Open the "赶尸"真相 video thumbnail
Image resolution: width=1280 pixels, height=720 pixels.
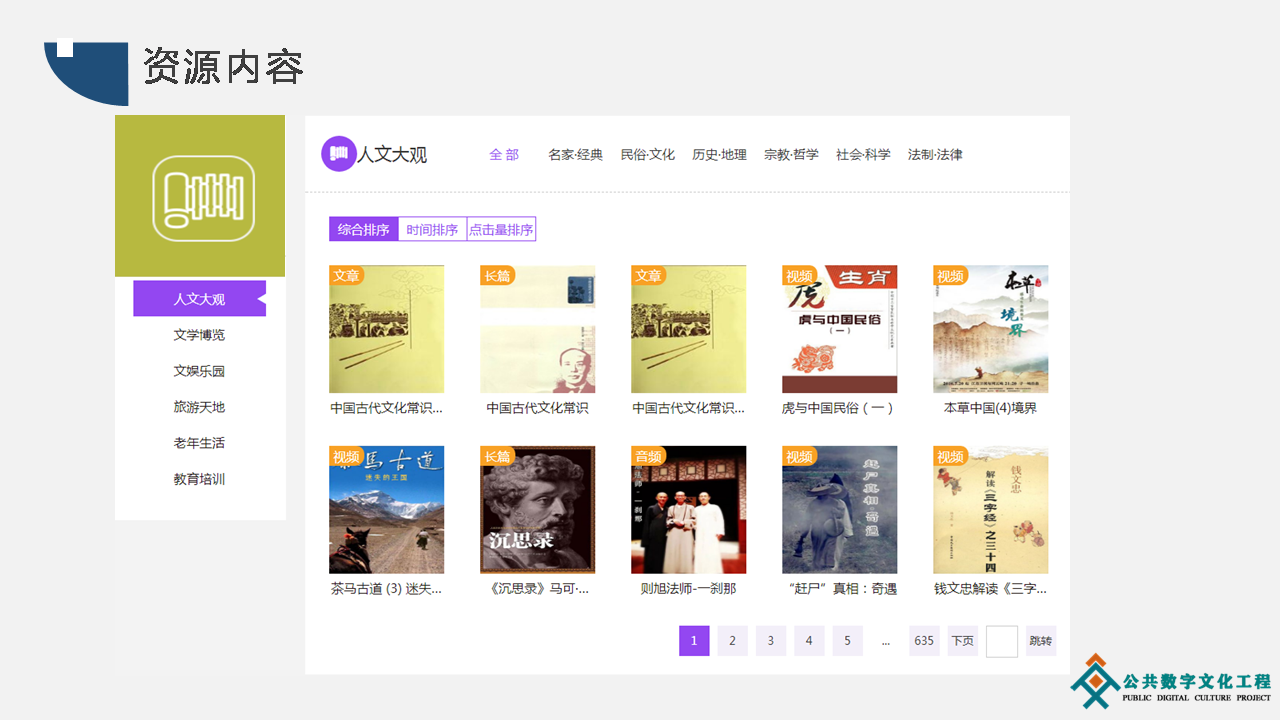pyautogui.click(x=840, y=510)
